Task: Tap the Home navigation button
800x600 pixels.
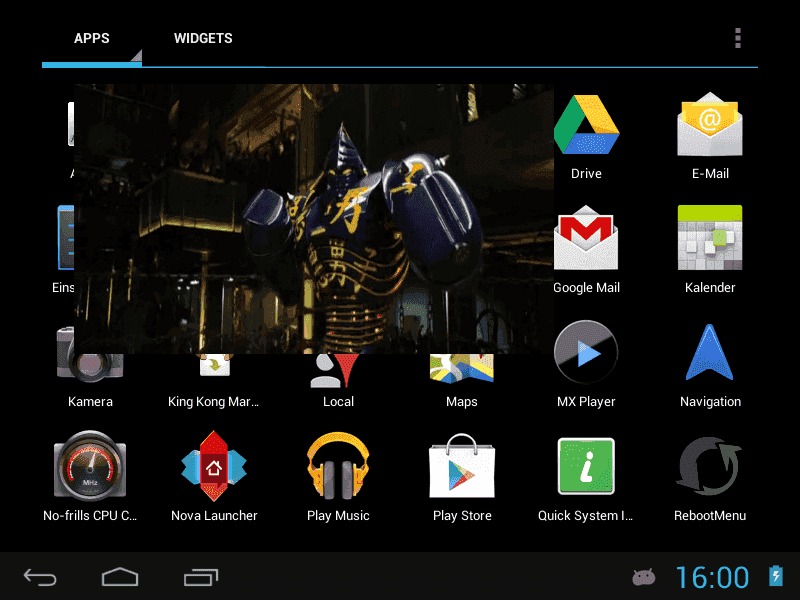Action: 120,577
